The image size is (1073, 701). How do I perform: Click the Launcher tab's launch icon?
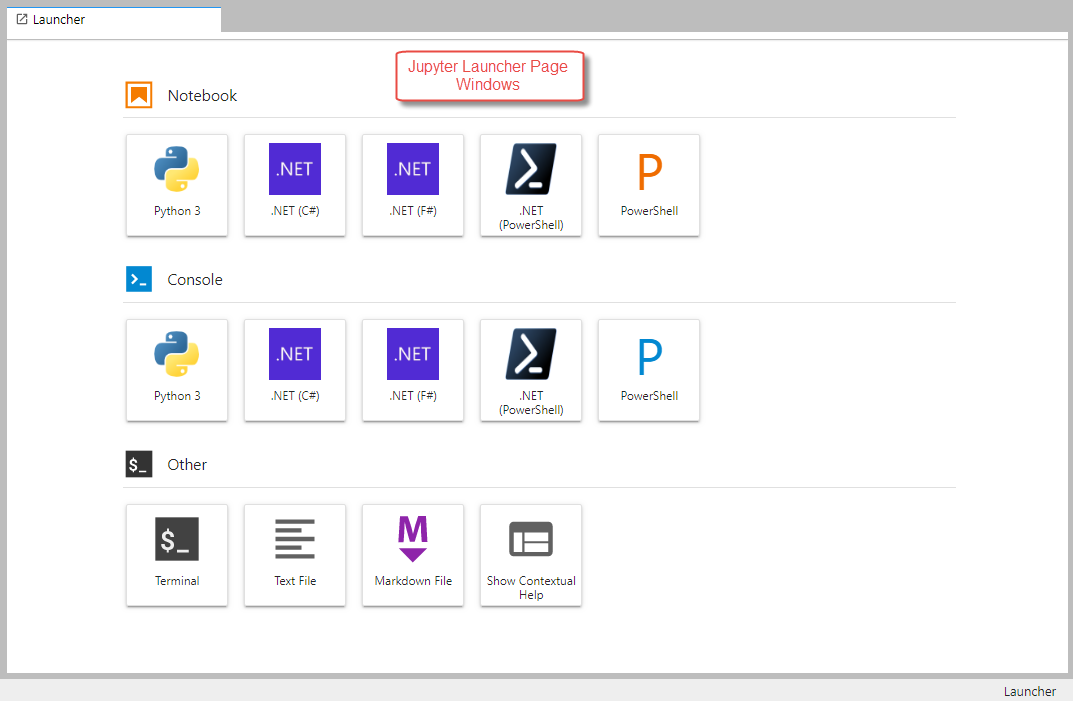click(22, 19)
